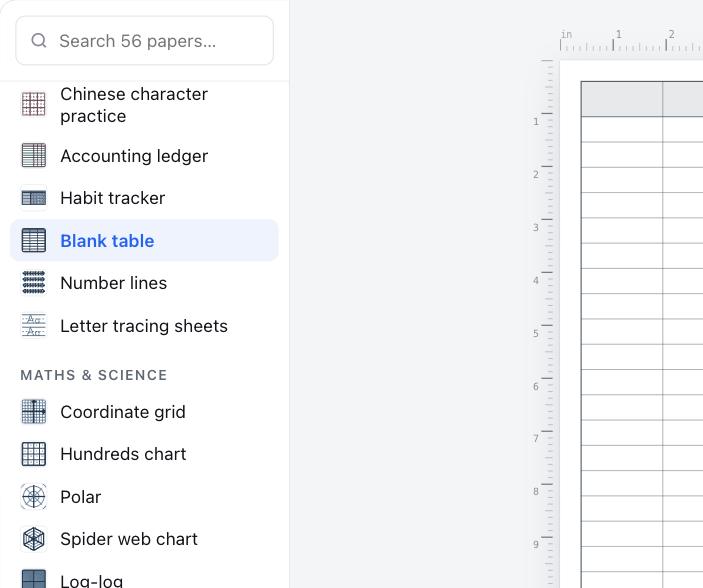Image resolution: width=703 pixels, height=588 pixels.
Task: Select the Accounting ledger paper icon
Action: 34,155
